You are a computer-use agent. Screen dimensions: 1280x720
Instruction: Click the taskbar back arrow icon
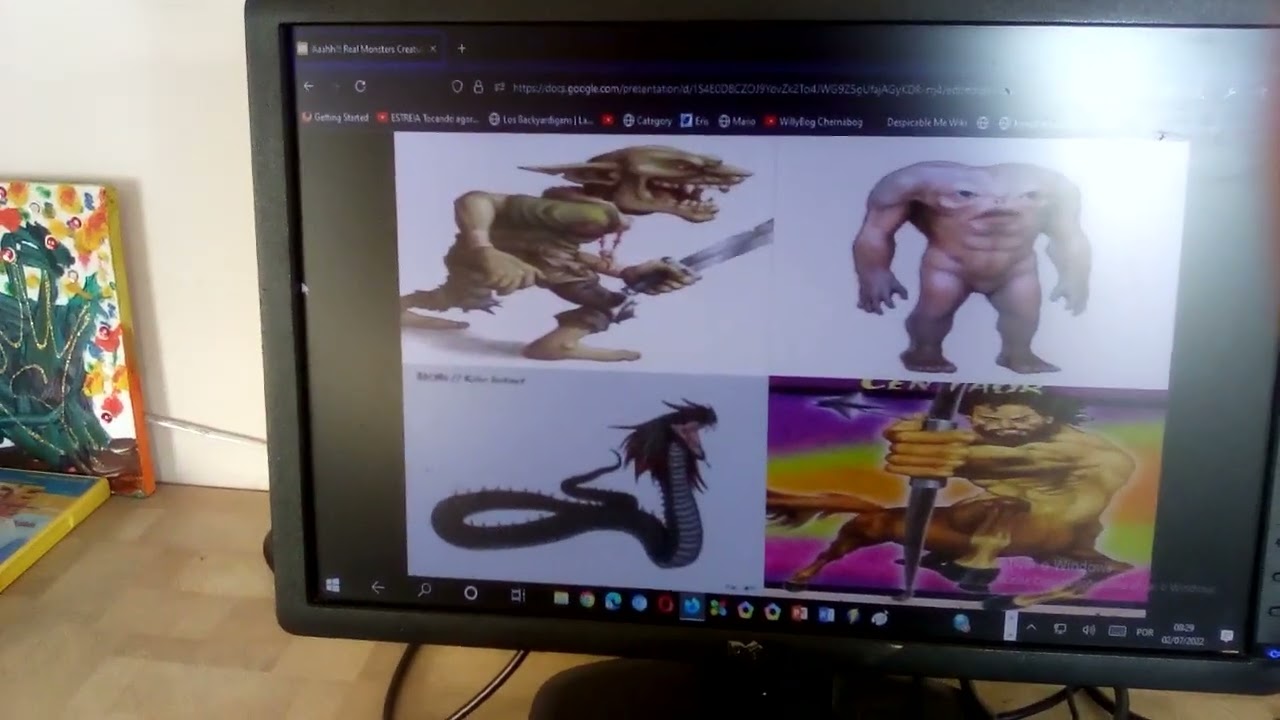[x=378, y=588]
